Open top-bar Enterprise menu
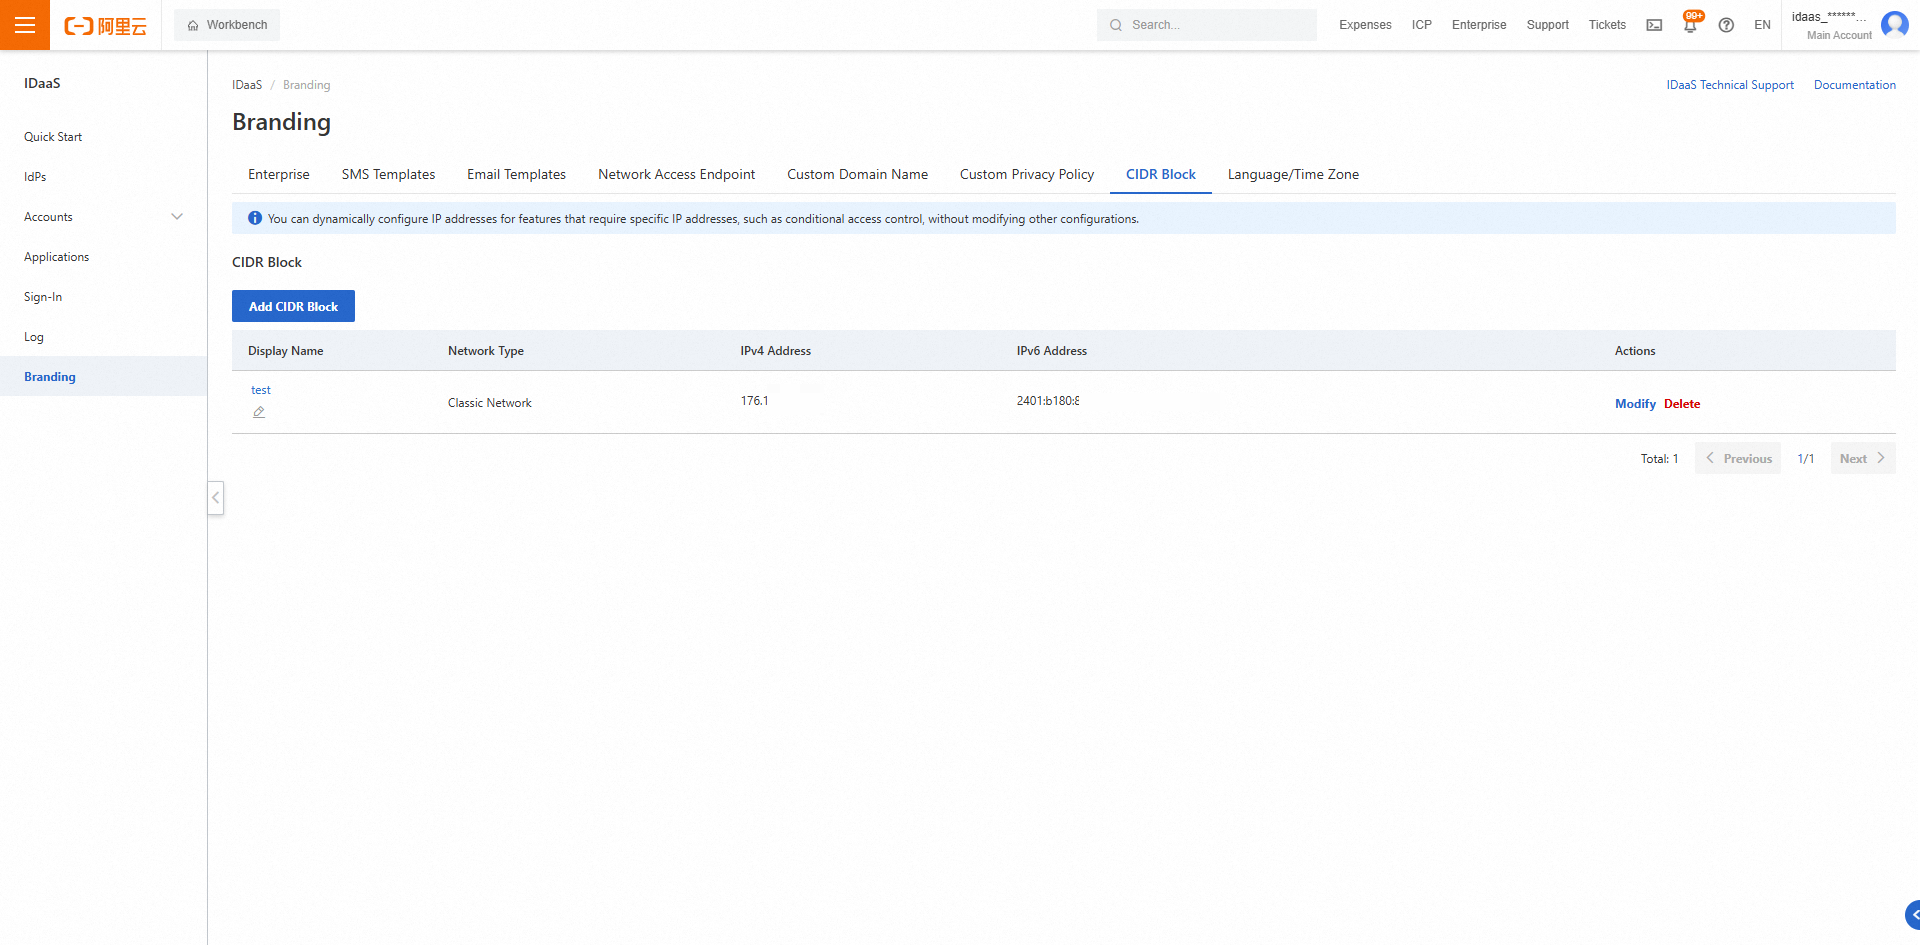1920x945 pixels. pyautogui.click(x=1479, y=25)
